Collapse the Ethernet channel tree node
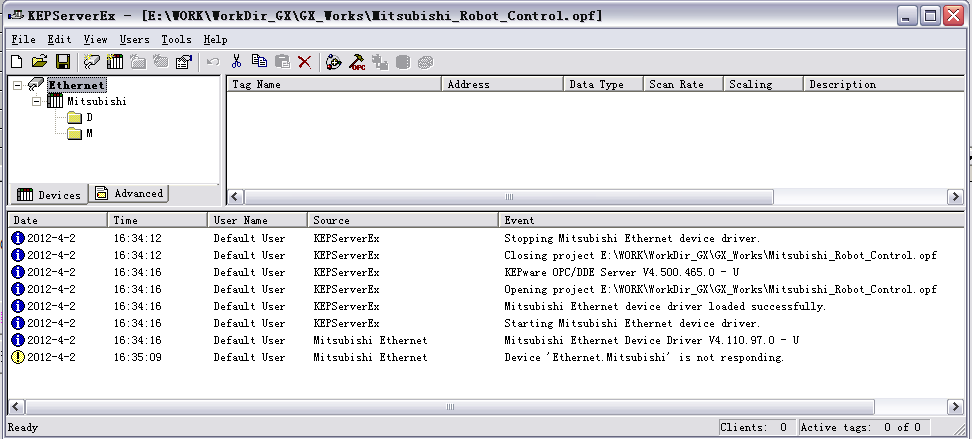The image size is (972, 439). pos(19,85)
